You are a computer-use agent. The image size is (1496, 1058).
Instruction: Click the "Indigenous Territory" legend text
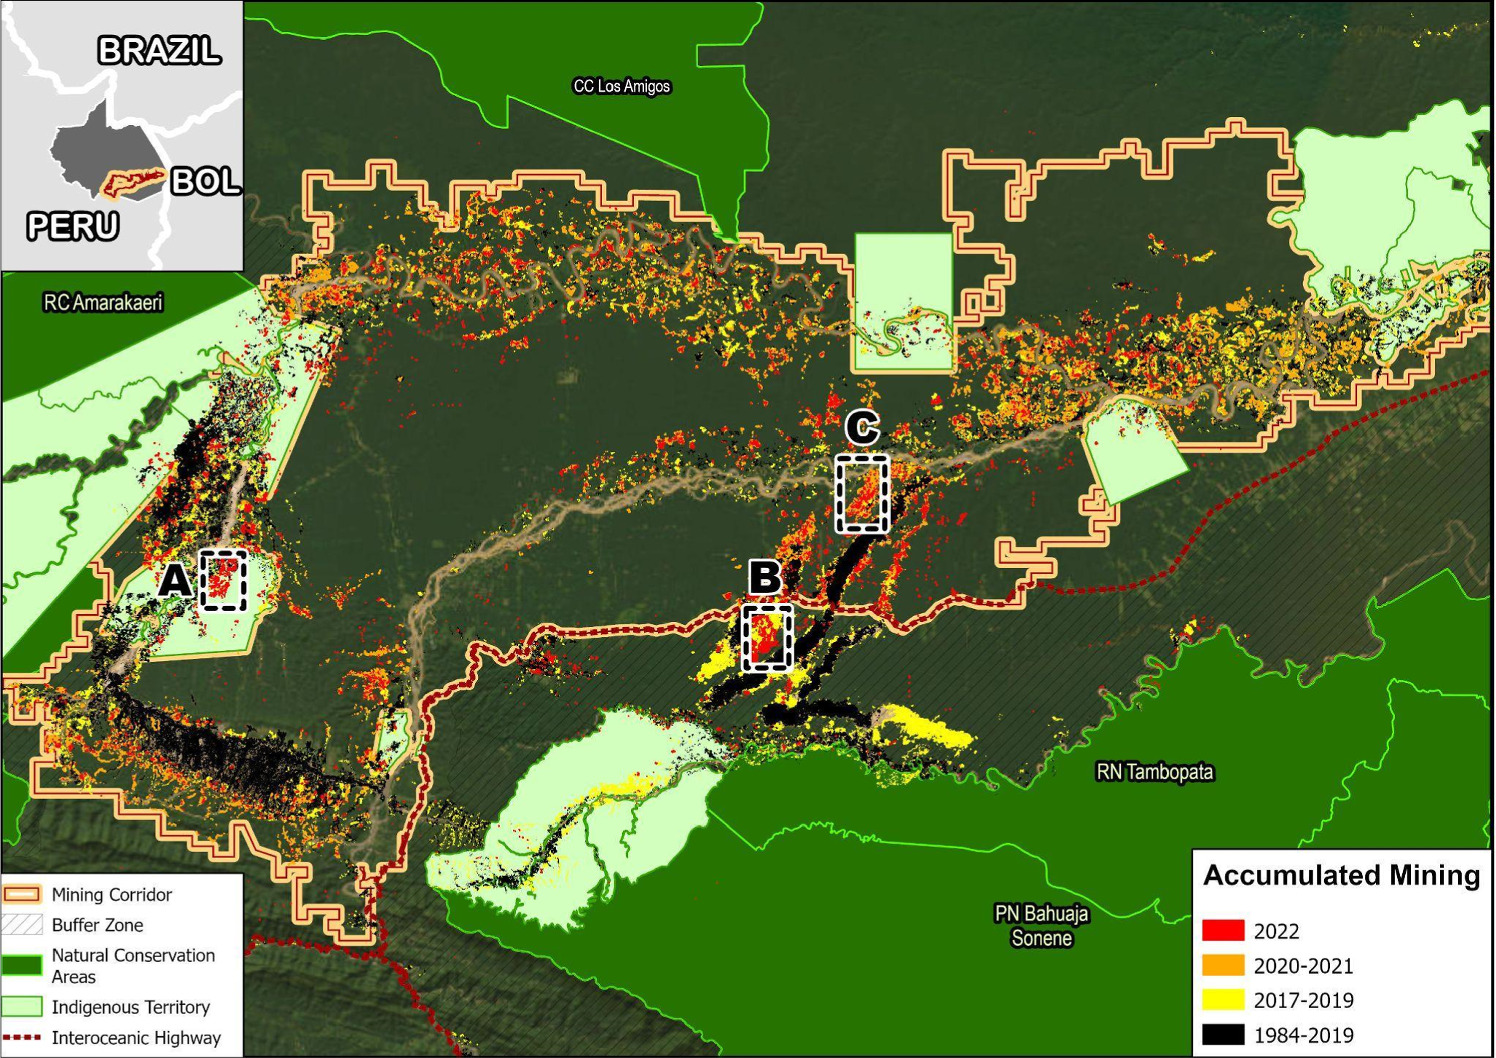[x=131, y=1007]
